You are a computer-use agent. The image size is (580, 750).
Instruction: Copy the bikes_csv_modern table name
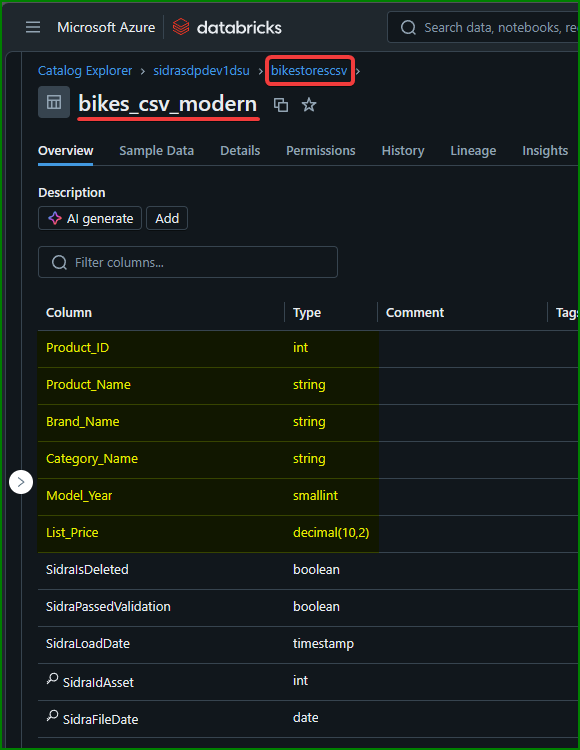point(281,105)
